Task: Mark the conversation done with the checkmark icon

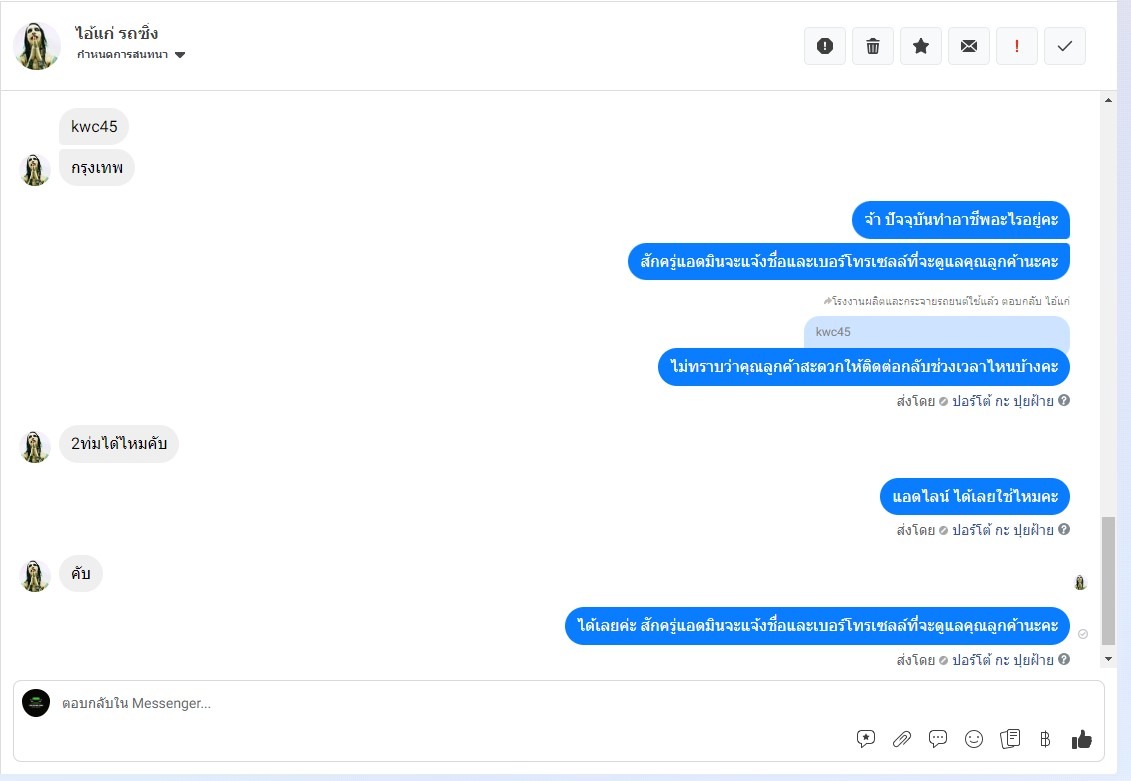Action: point(1065,46)
